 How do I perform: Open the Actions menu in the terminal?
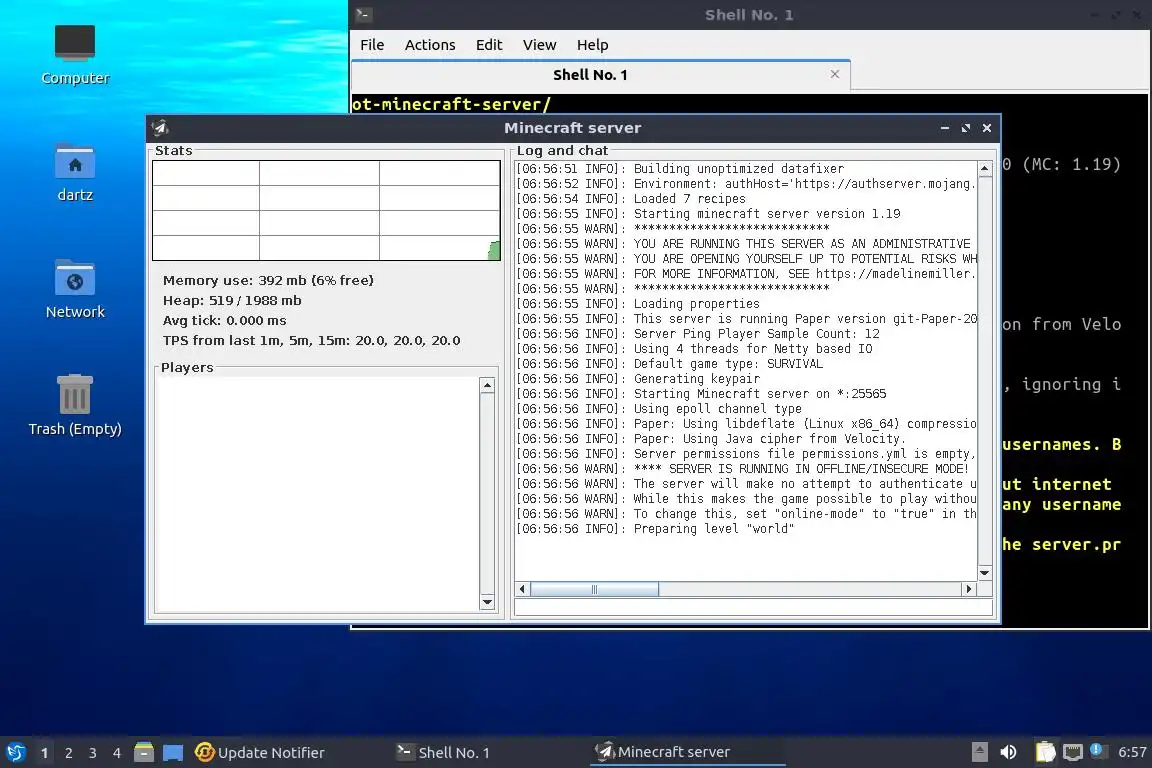(430, 45)
